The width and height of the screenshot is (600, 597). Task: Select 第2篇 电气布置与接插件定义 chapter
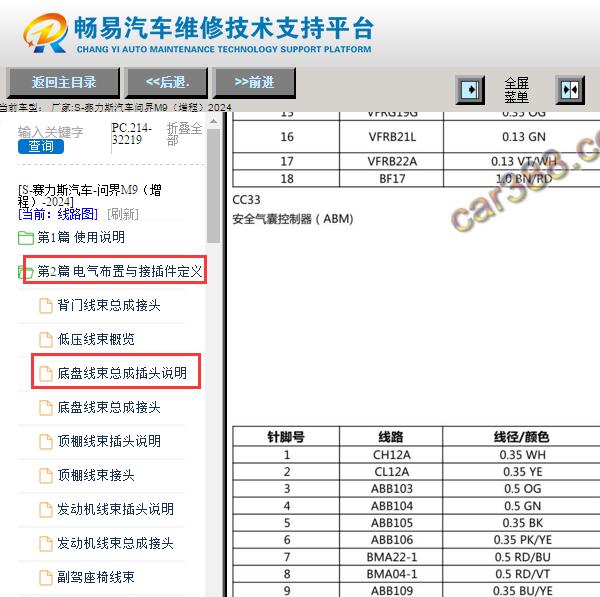point(119,271)
